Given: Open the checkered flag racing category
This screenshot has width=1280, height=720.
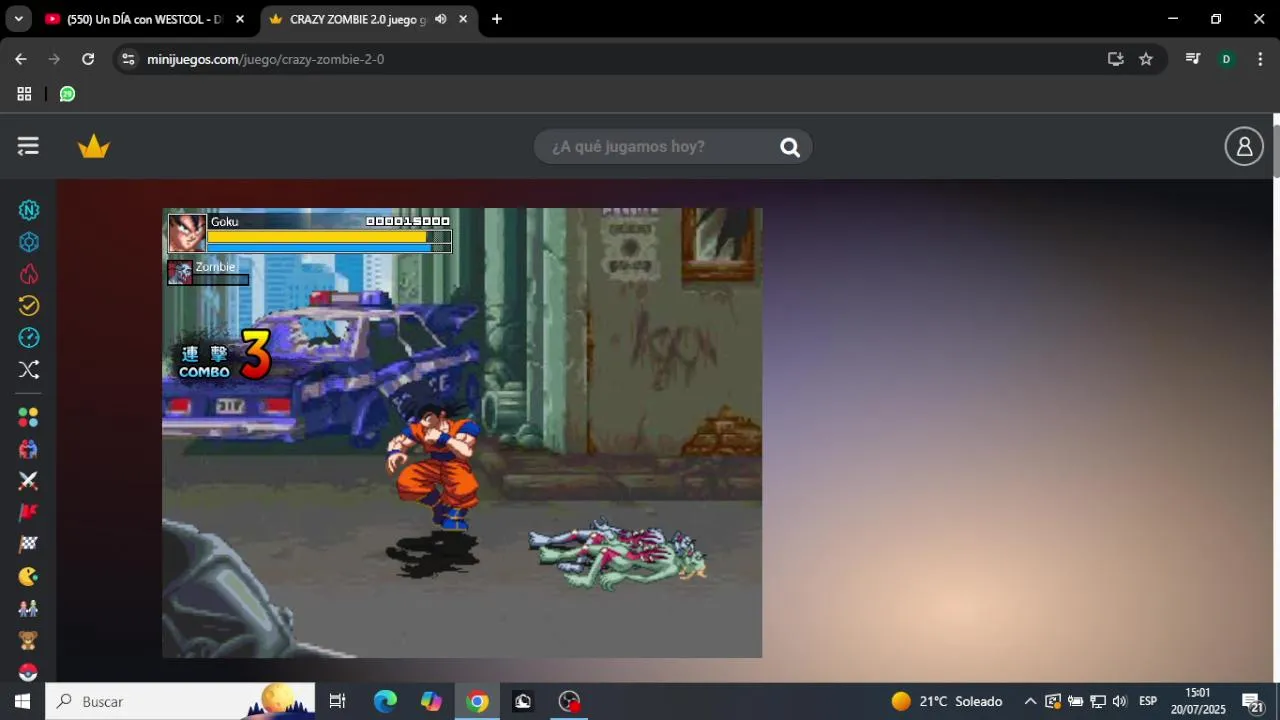Looking at the screenshot, I should coord(29,544).
